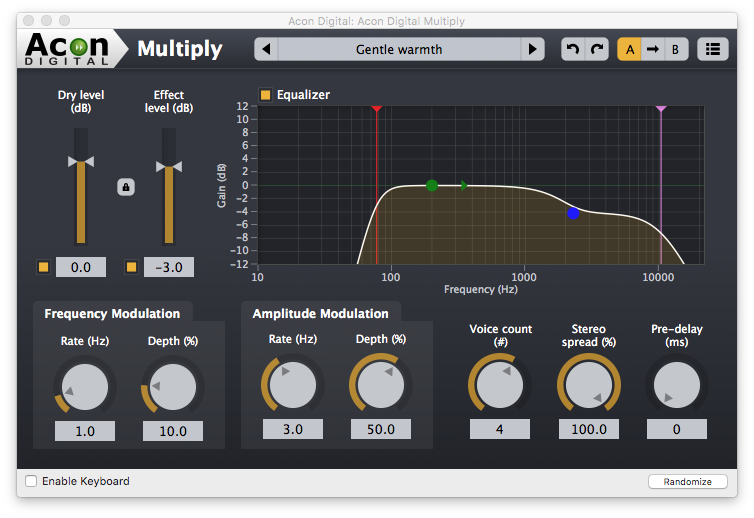Close the plugin window
Image resolution: width=754 pixels, height=518 pixels.
click(x=28, y=21)
